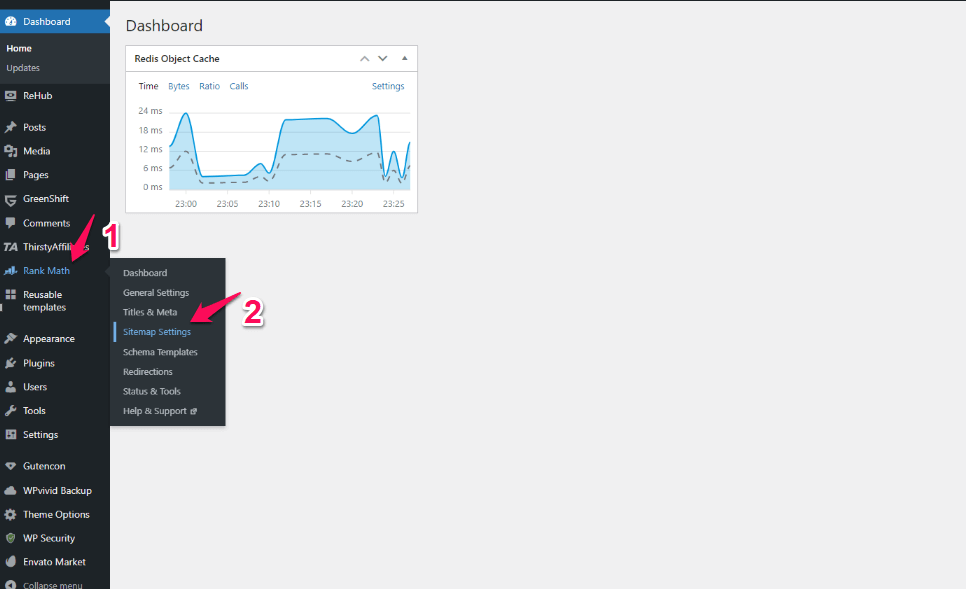Click the Tools wrench icon
The image size is (966, 589).
coord(10,410)
